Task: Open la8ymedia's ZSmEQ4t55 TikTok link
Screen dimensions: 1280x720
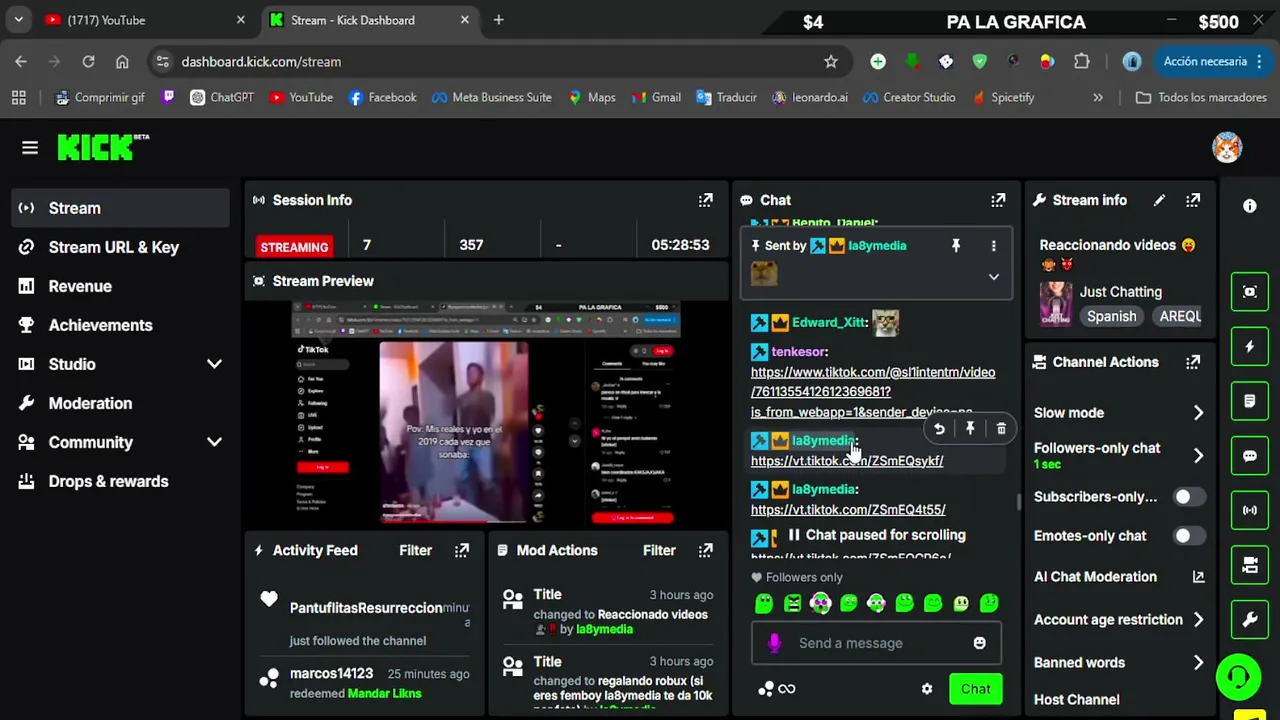Action: pos(848,510)
